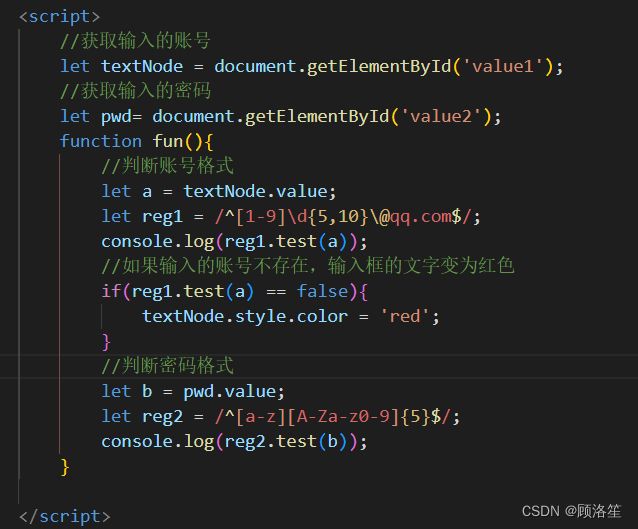Click the keyword function

coord(101,141)
